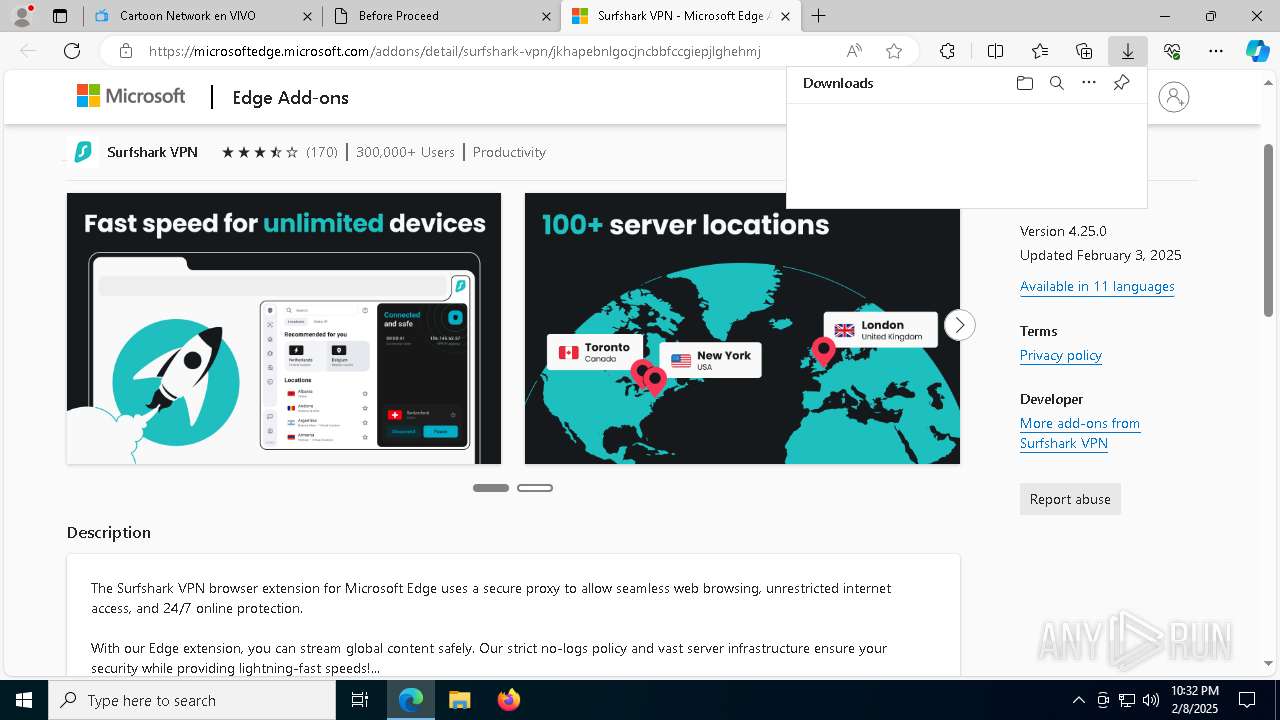Open the Windows Start menu
Viewport: 1280px width, 720px height.
coord(24,700)
